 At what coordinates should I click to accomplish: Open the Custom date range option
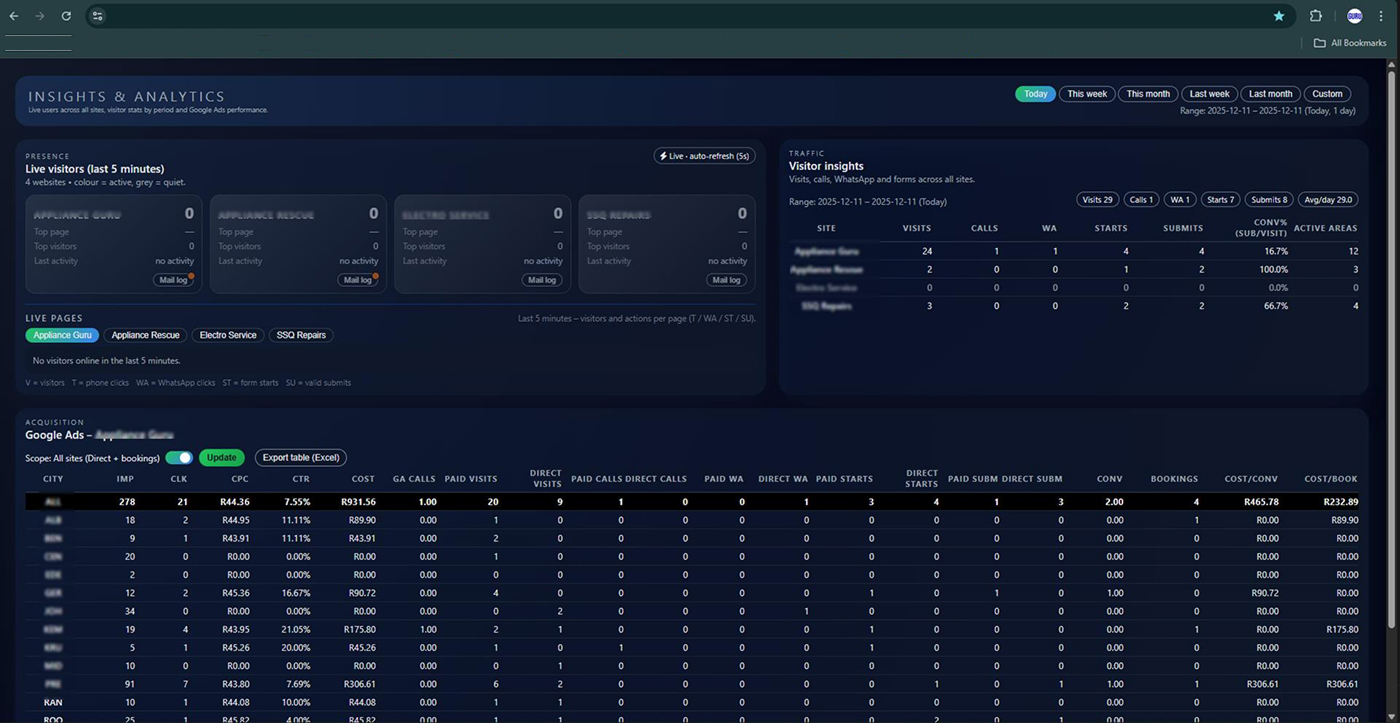(x=1327, y=93)
